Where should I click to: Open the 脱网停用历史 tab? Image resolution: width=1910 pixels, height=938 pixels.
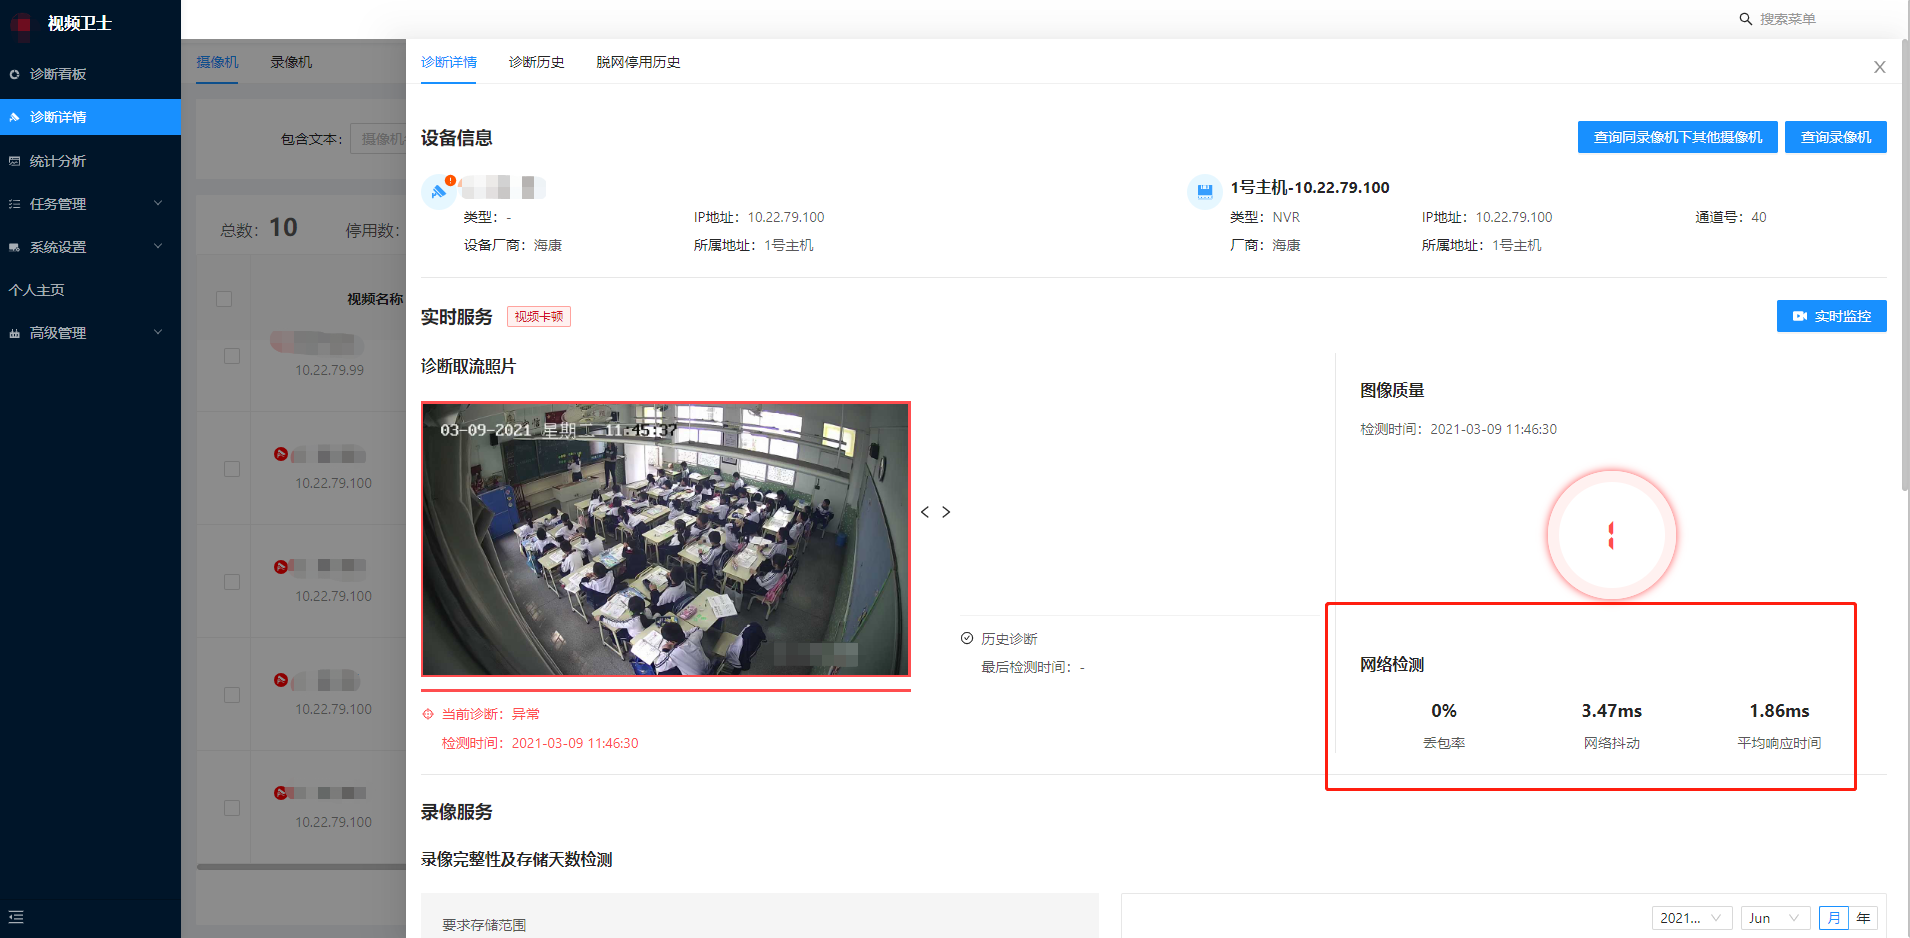(638, 62)
